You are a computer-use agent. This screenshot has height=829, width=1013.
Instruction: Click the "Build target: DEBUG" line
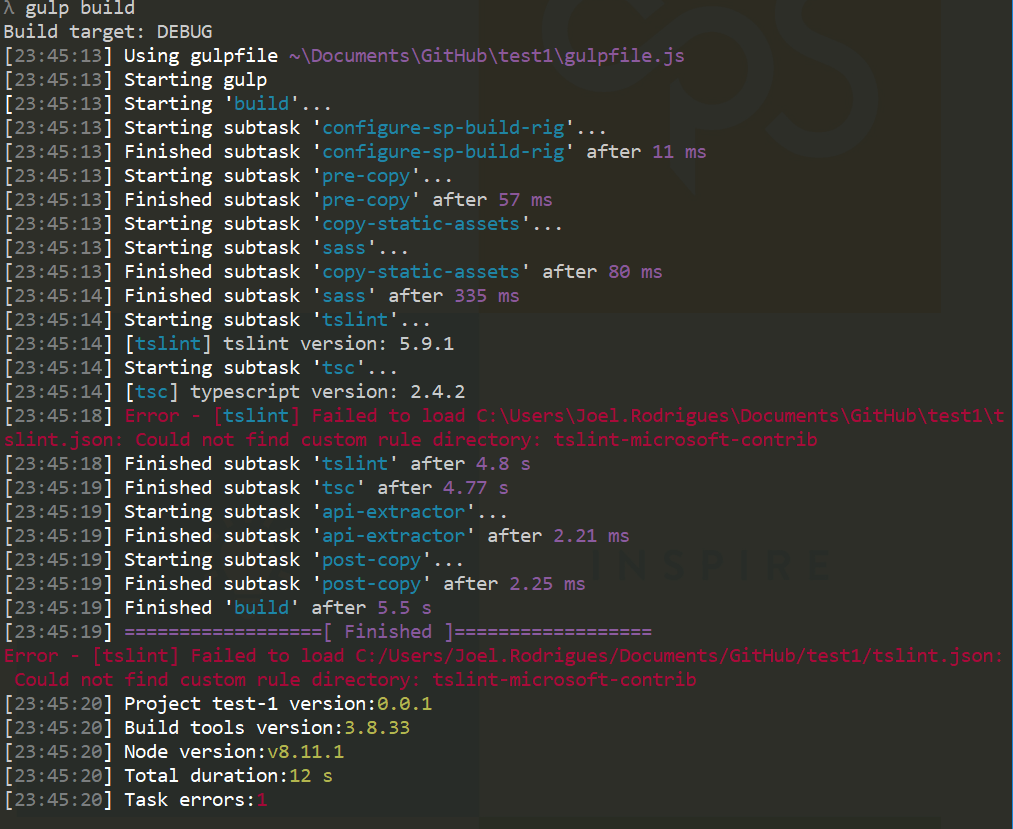(108, 32)
